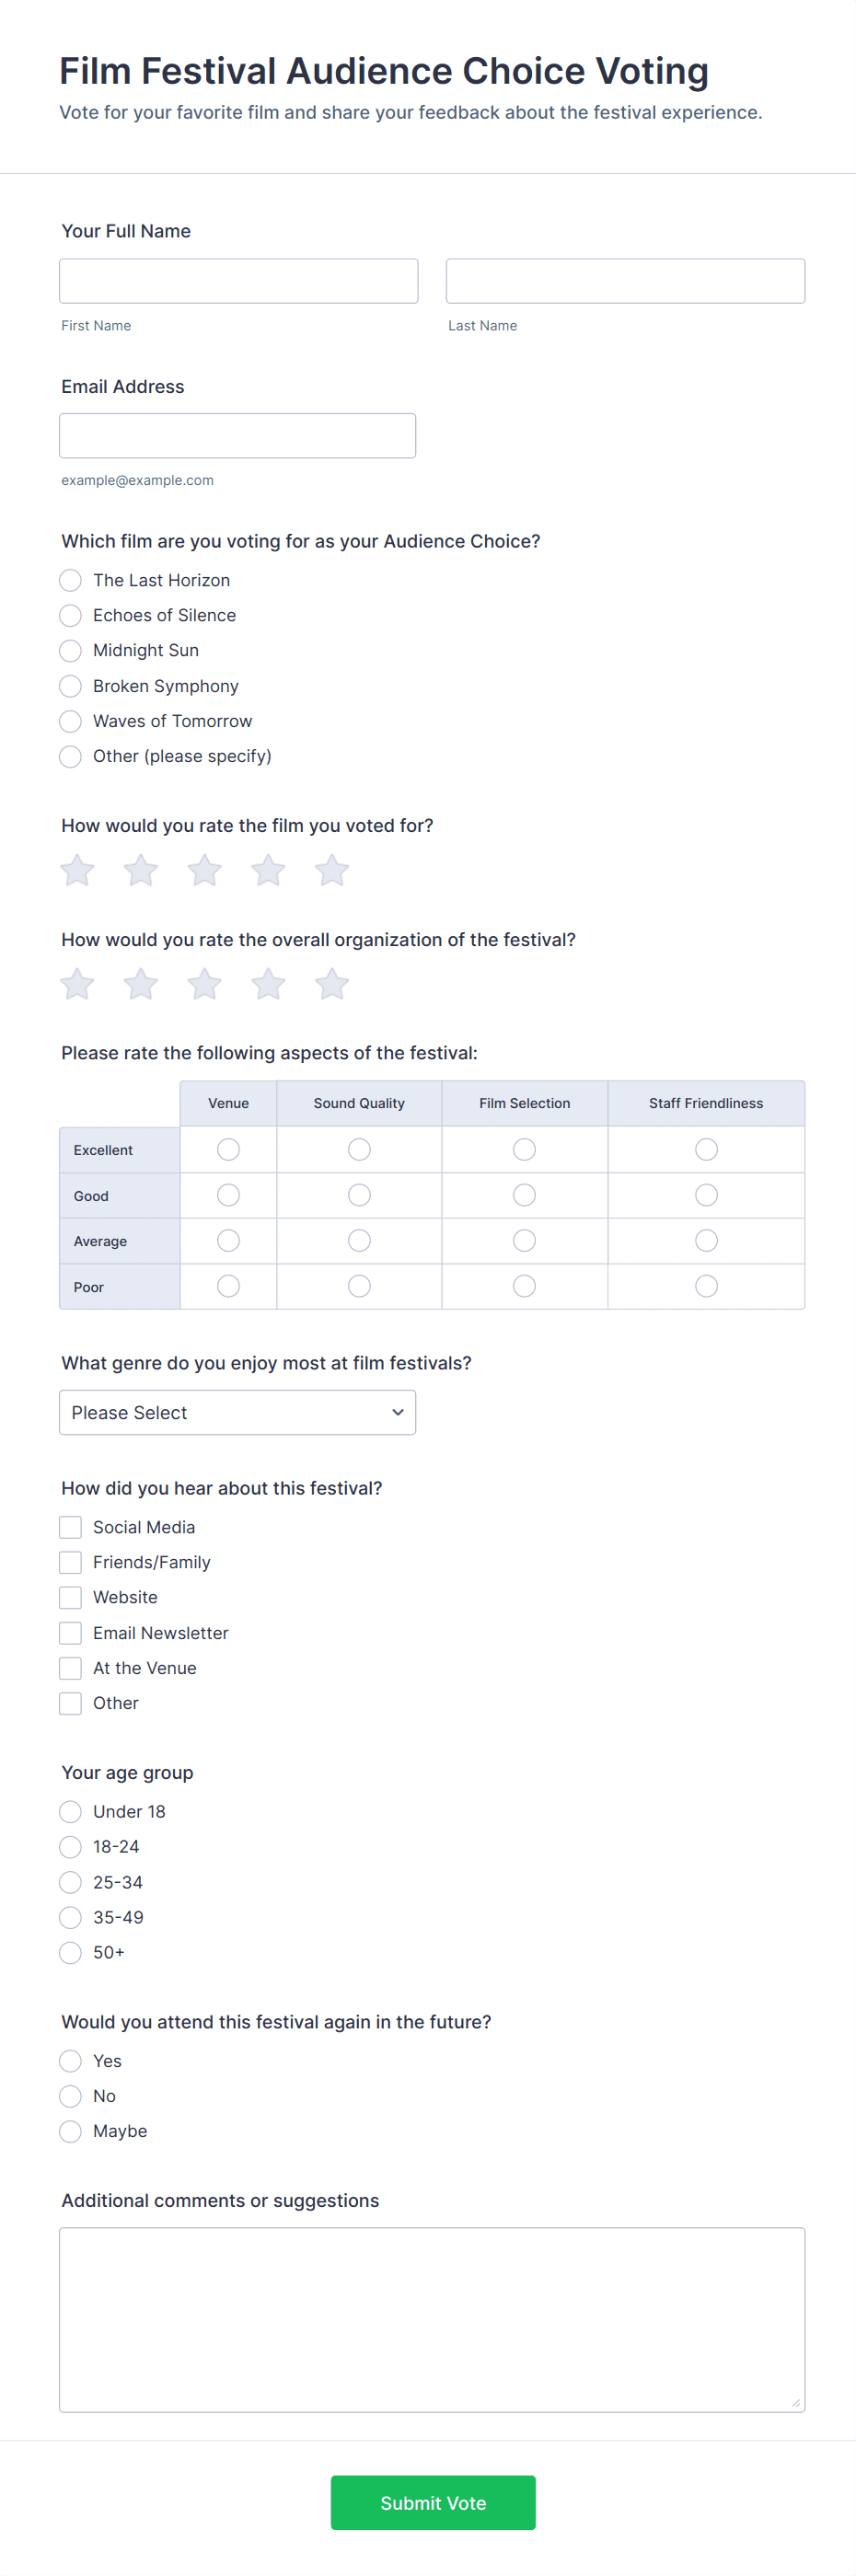The width and height of the screenshot is (856, 2576).
Task: Select Midnight Sun as Audience Choice
Action: 70,651
